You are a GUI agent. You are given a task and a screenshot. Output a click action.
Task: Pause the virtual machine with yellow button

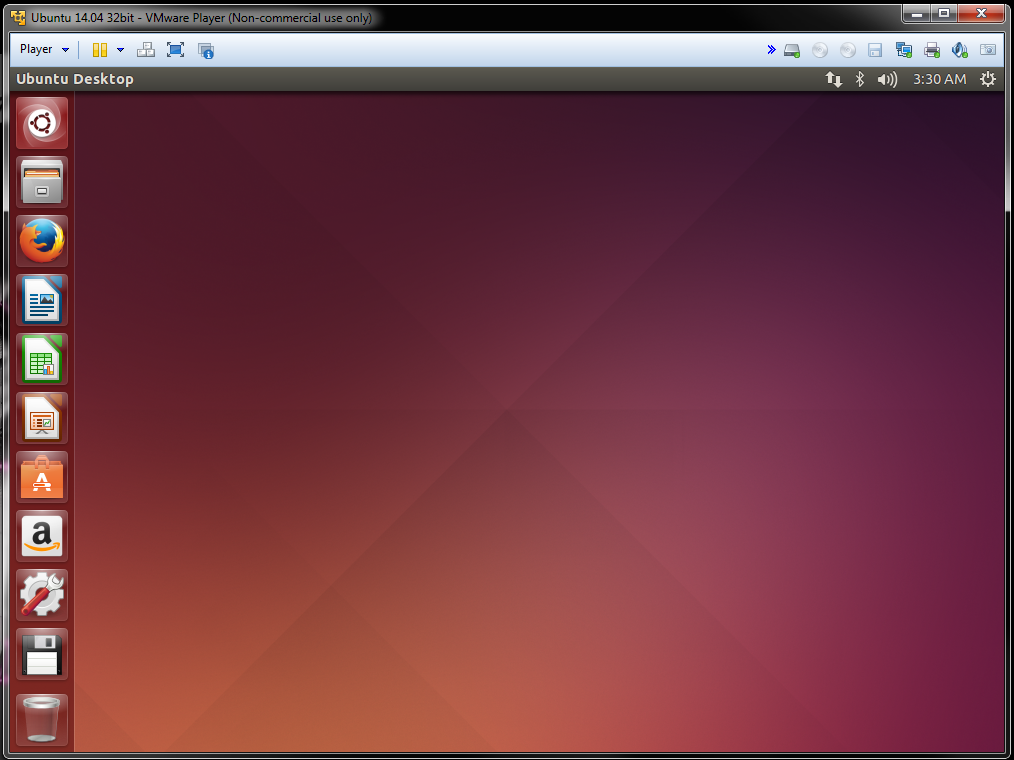tap(100, 50)
